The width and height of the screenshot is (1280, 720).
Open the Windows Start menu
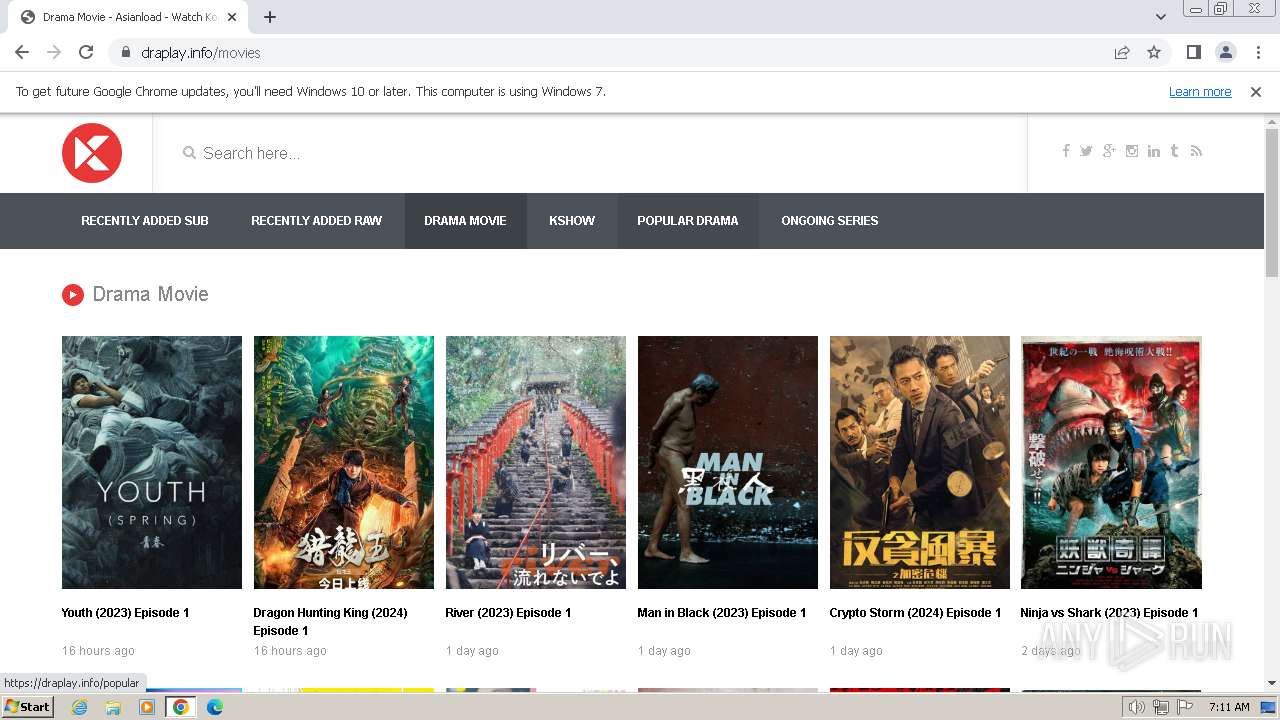28,707
